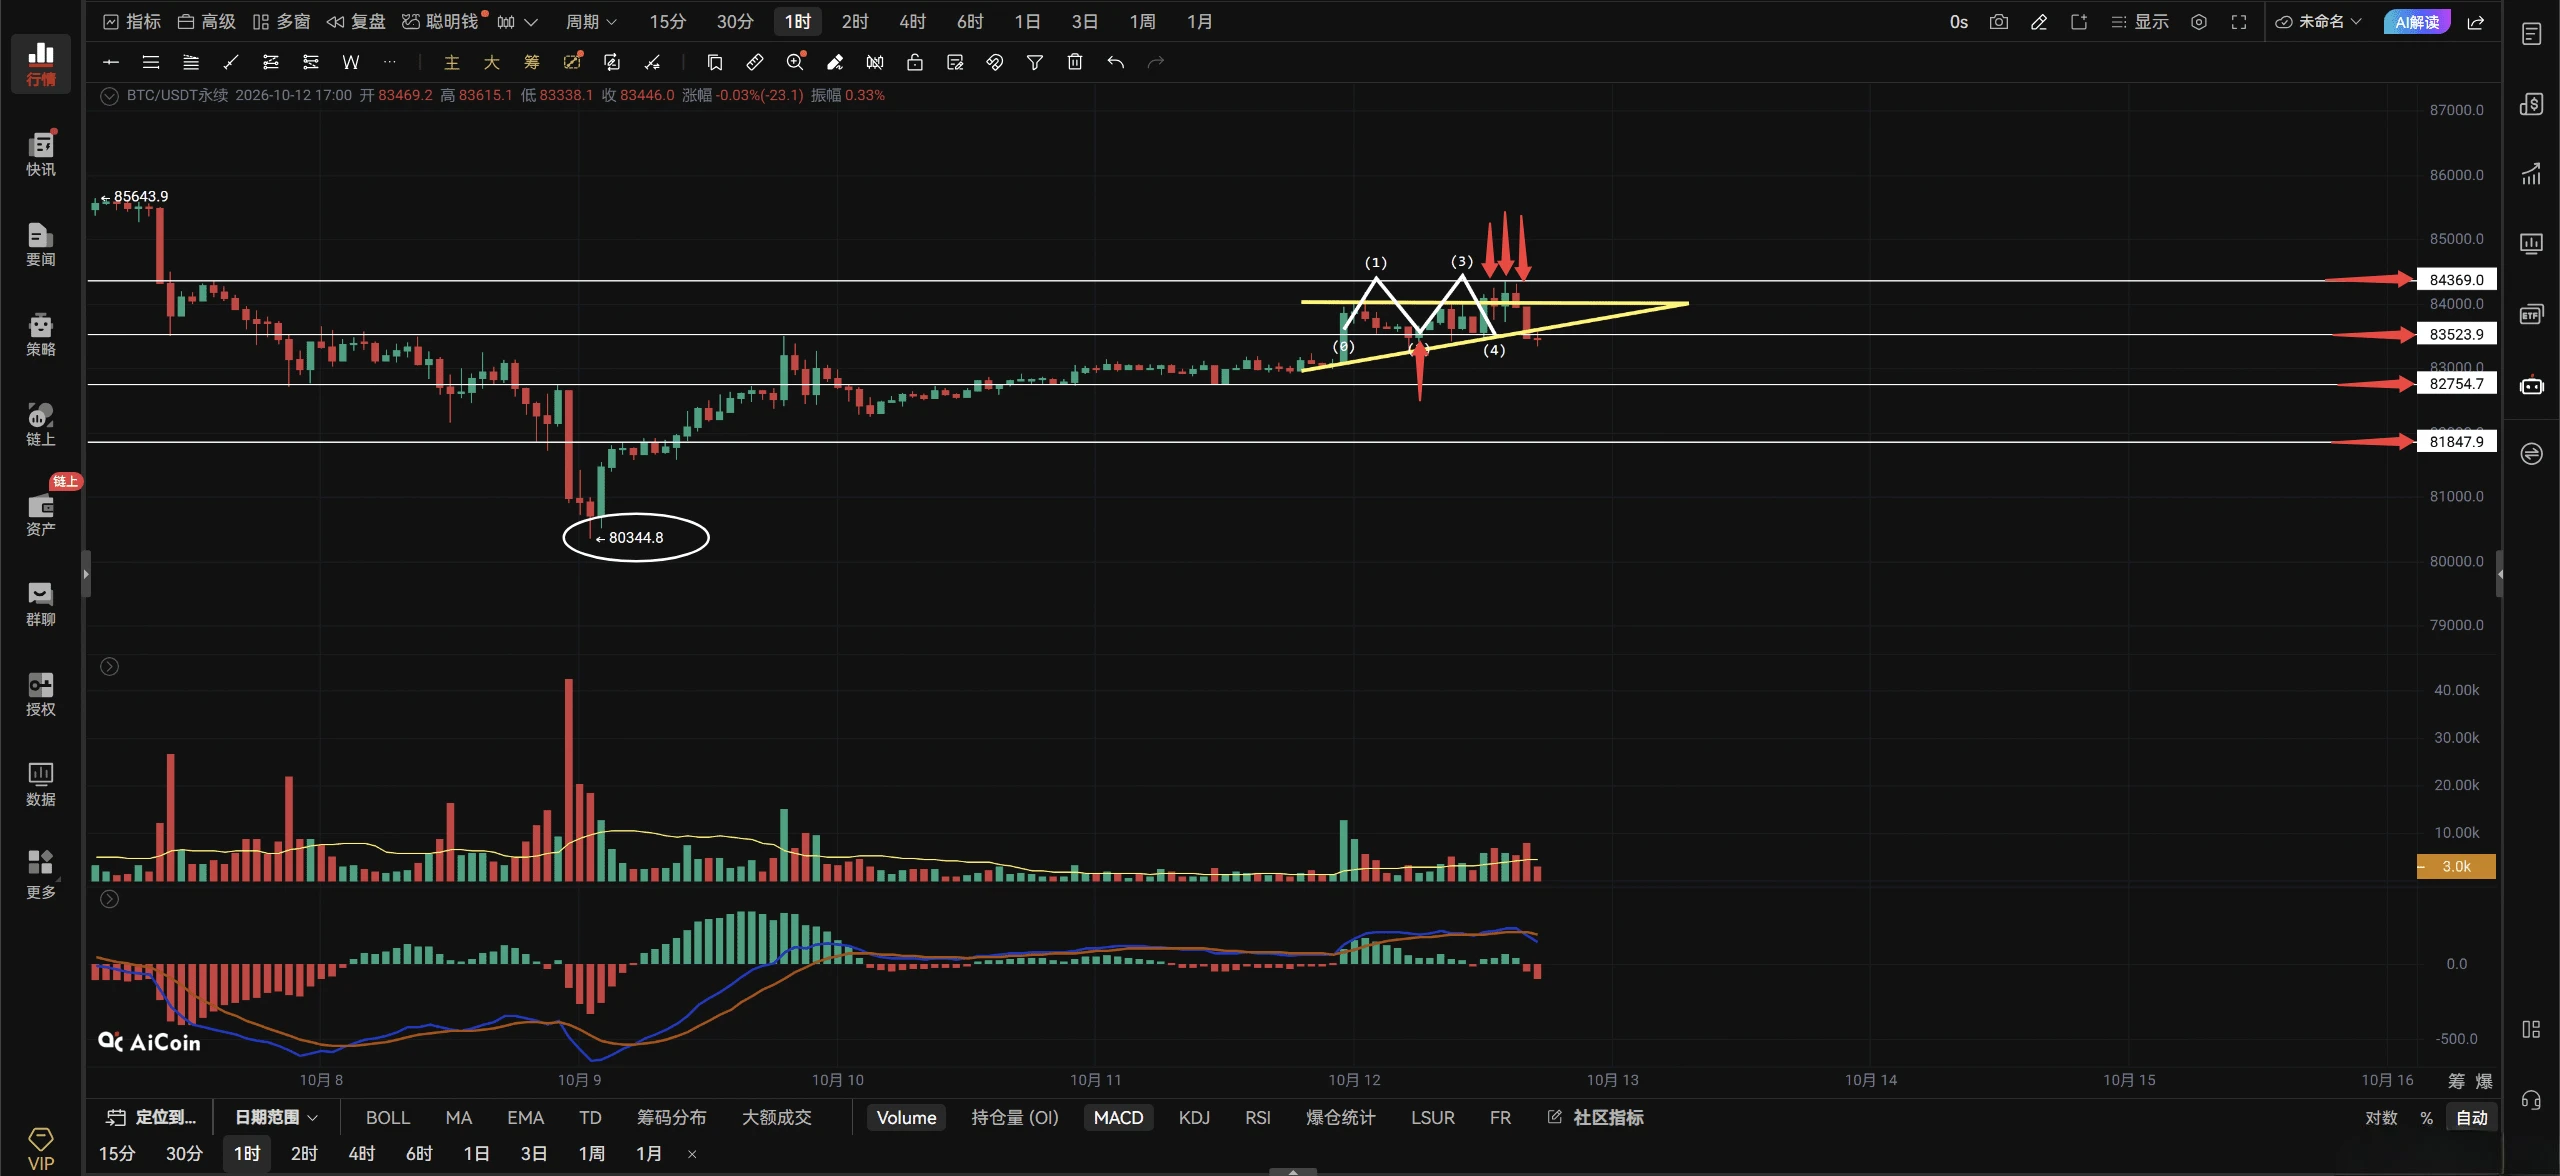The height and width of the screenshot is (1176, 2560).
Task: Toggle 对数 logarithmic scale
Action: (2381, 1117)
